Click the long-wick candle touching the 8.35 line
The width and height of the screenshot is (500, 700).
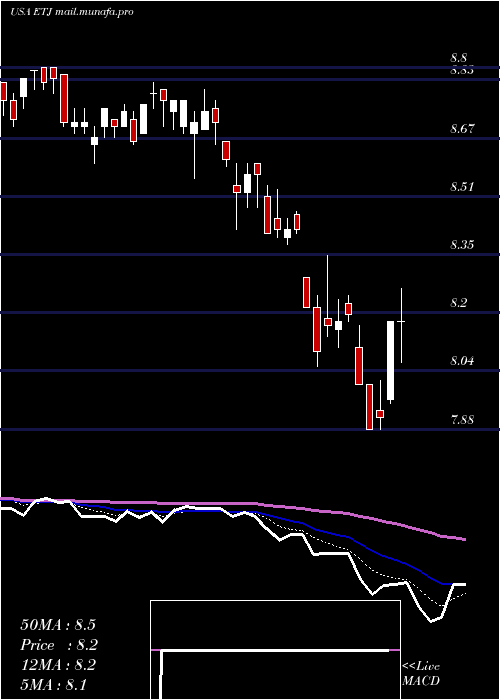[328, 296]
